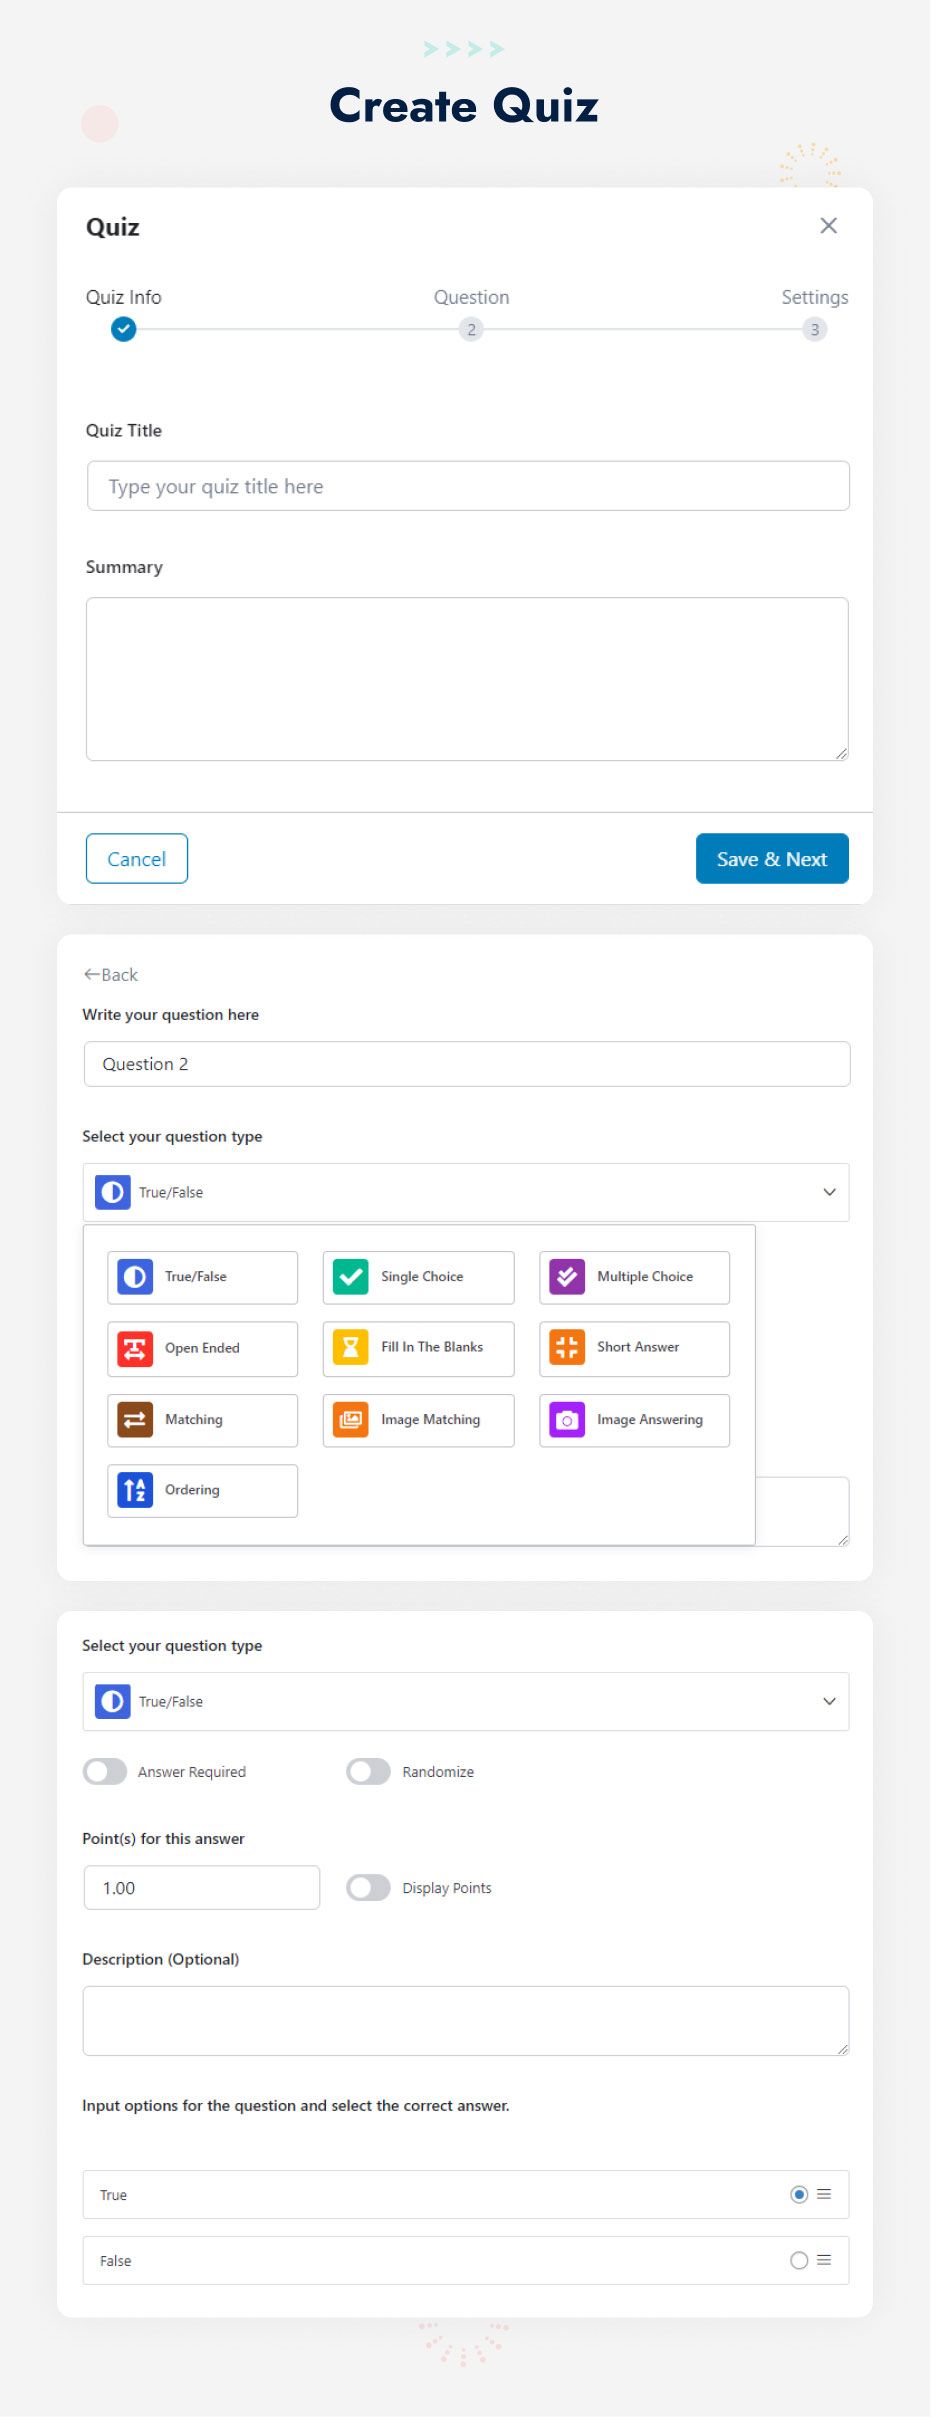Choose Matching from the question type list
This screenshot has height=2417, width=931.
pos(202,1420)
